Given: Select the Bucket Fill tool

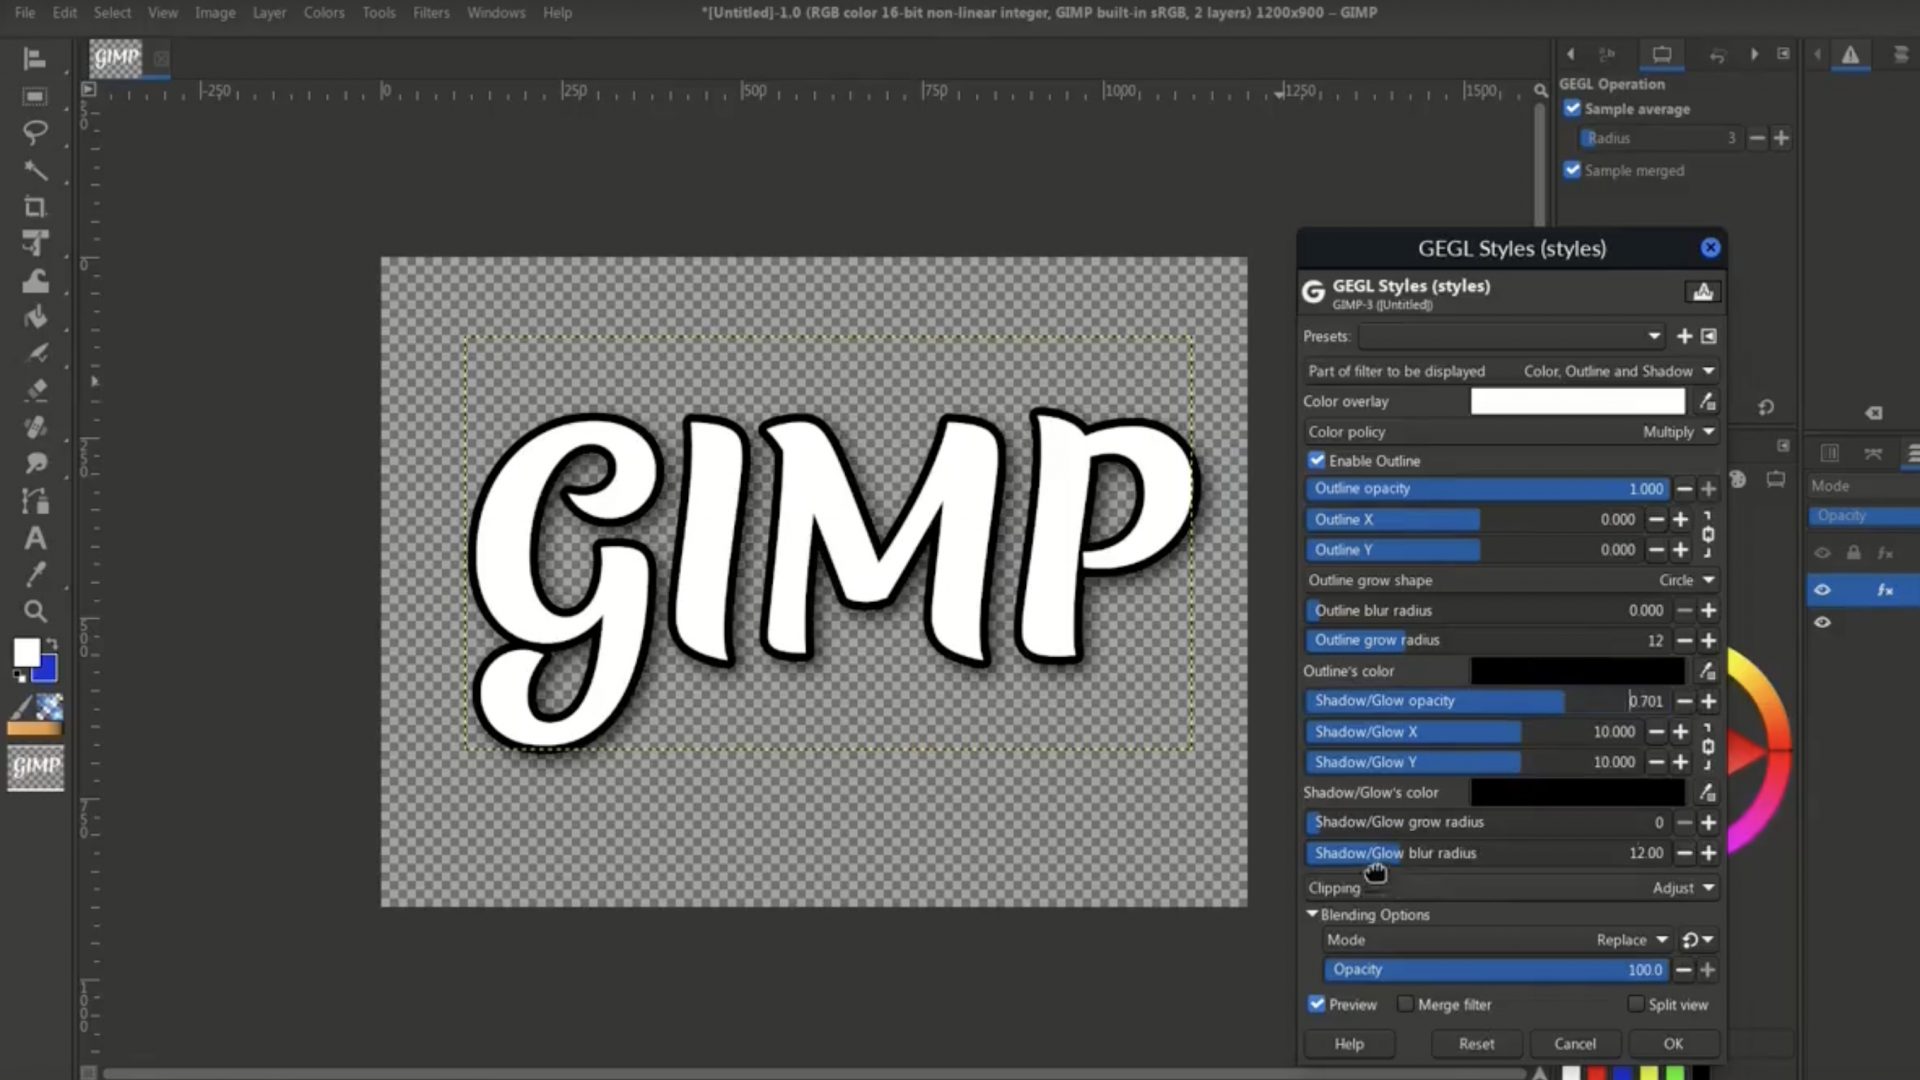Looking at the screenshot, I should (35, 317).
